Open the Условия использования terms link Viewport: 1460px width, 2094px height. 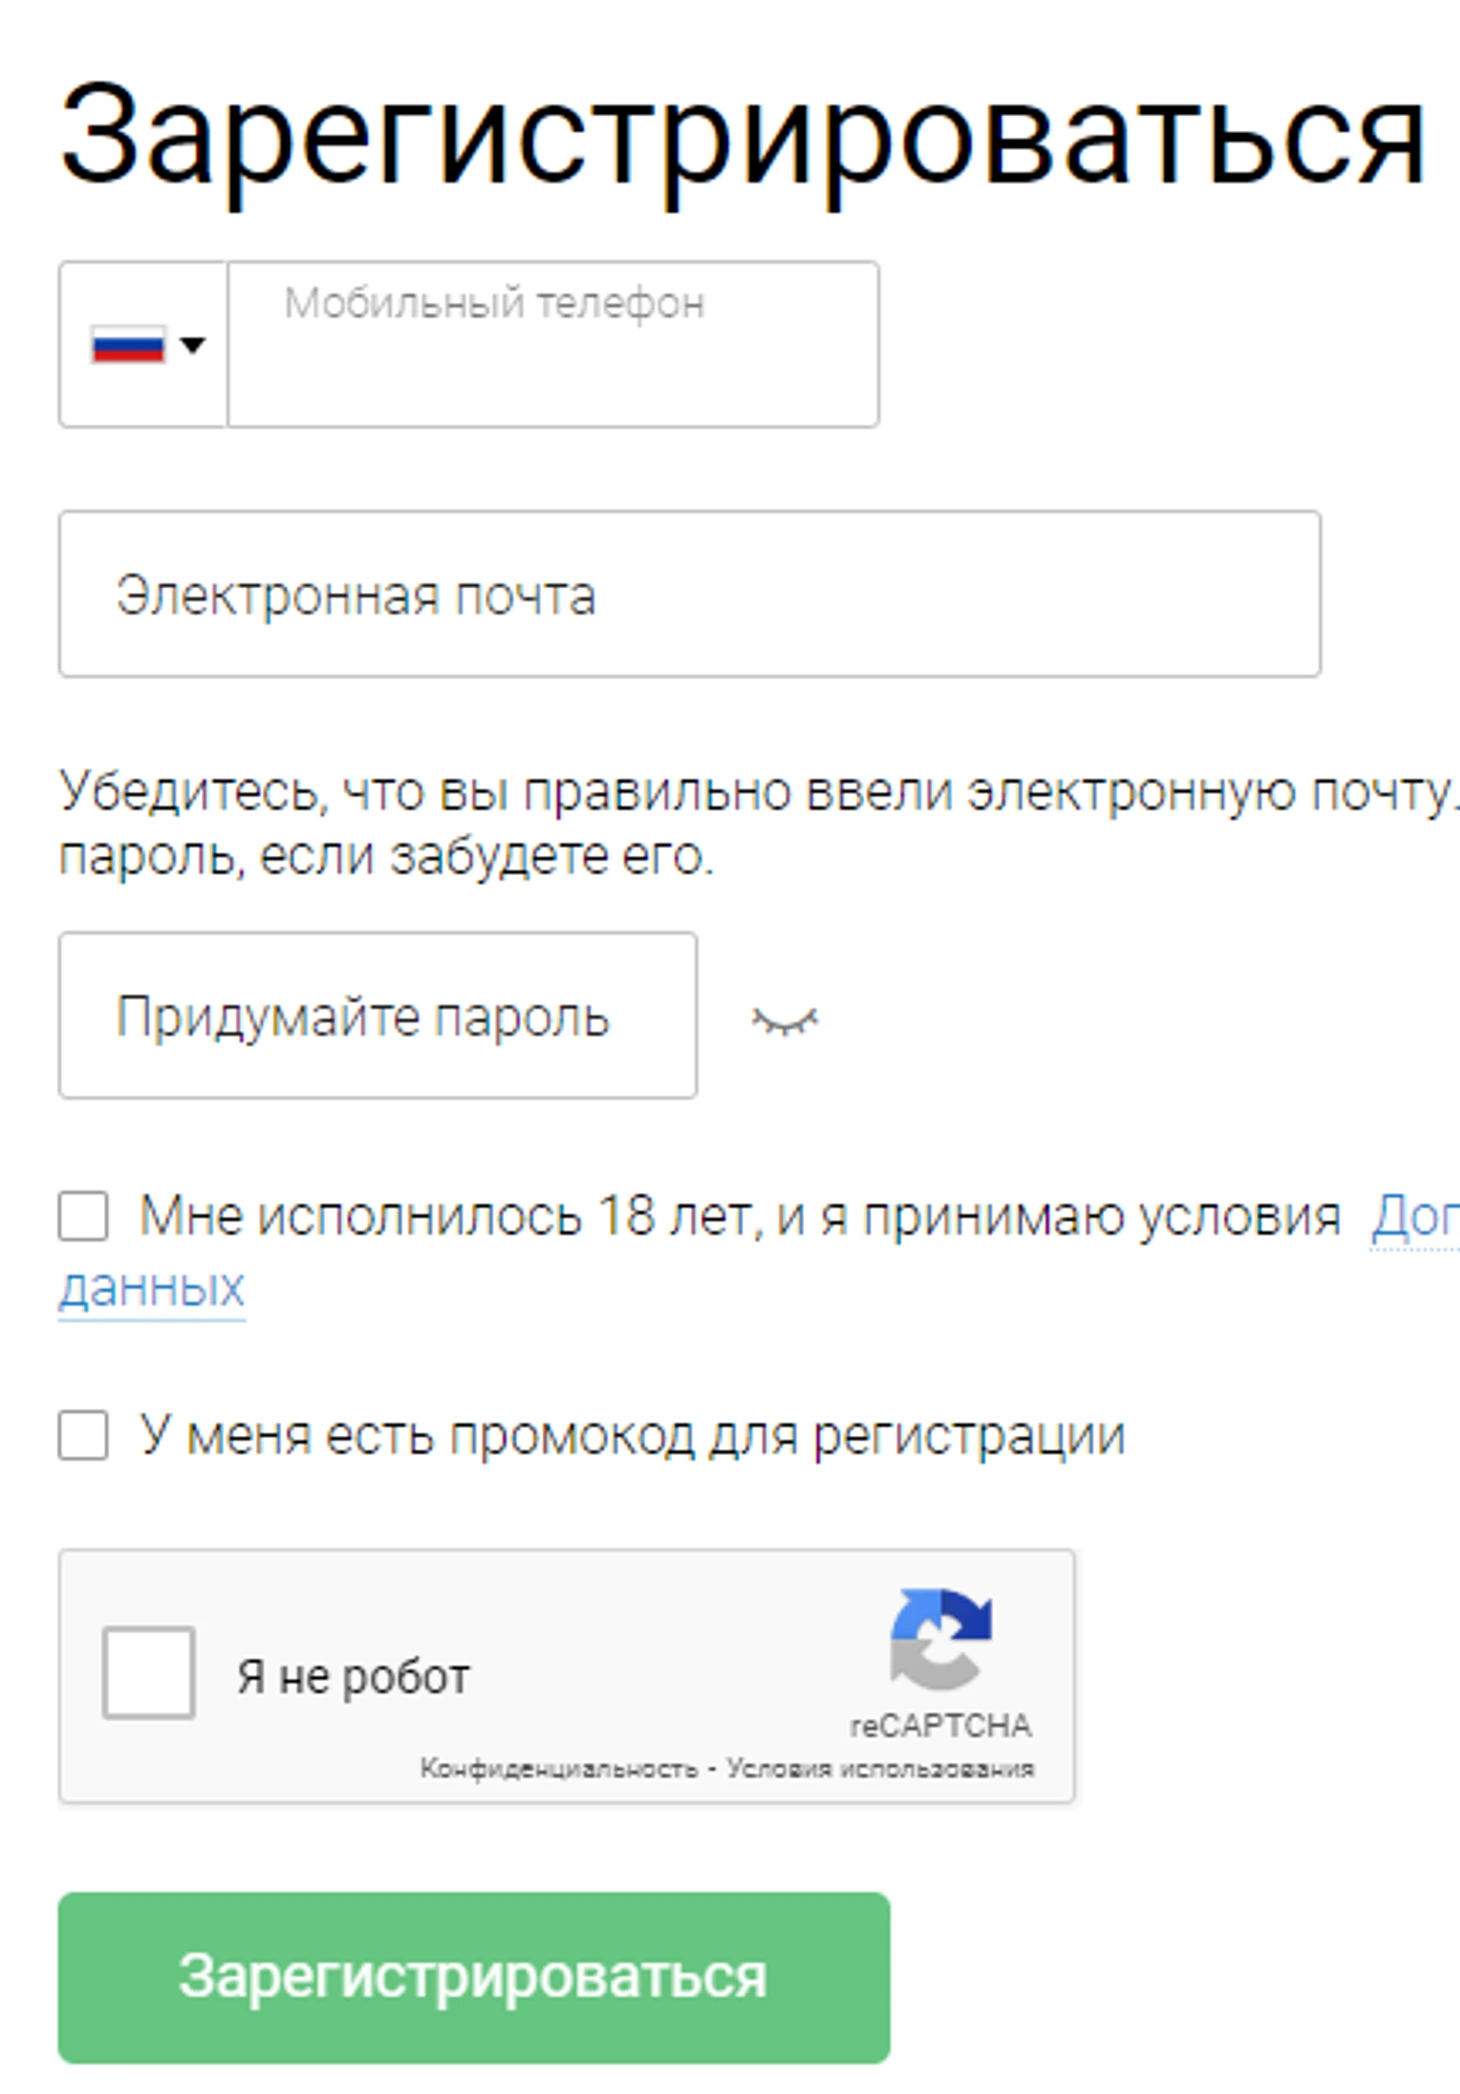pos(880,1769)
